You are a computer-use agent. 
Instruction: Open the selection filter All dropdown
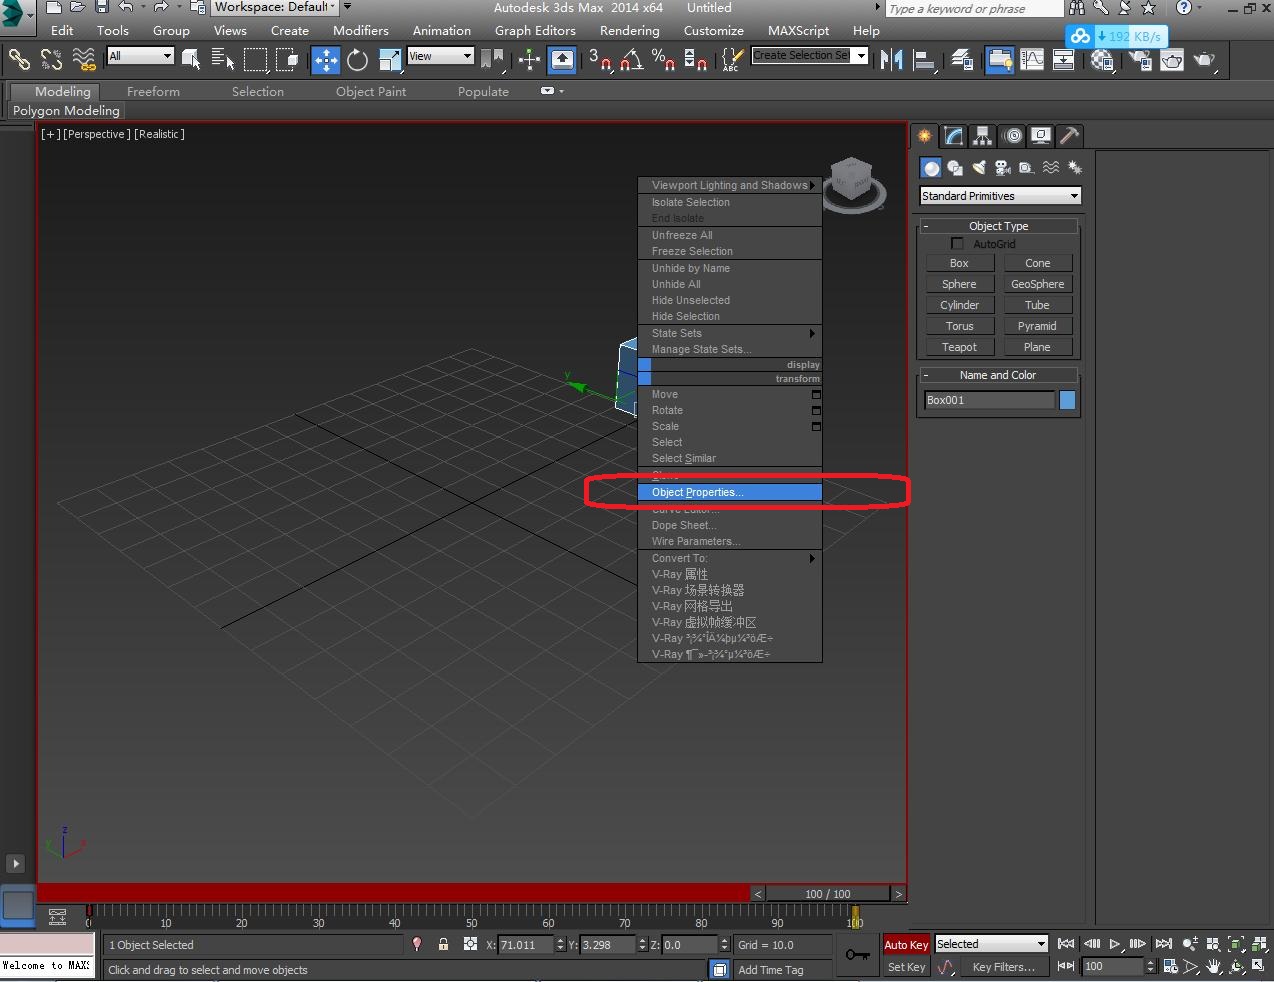(x=141, y=56)
